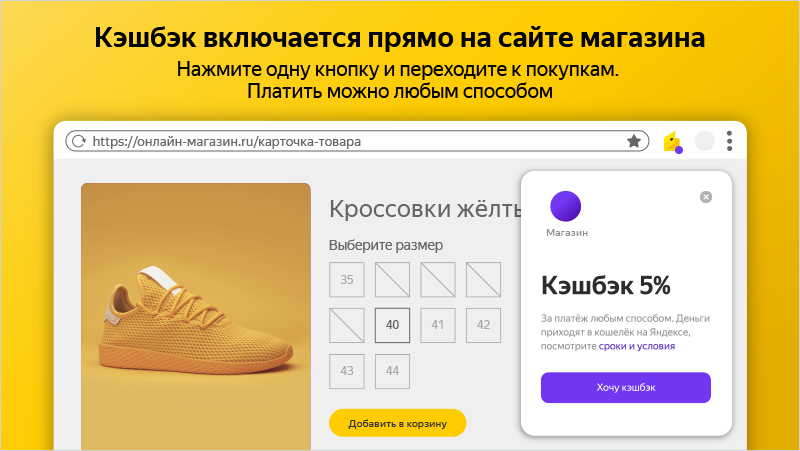The width and height of the screenshot is (800, 451).
Task: Click the bookmark star icon
Action: click(634, 141)
